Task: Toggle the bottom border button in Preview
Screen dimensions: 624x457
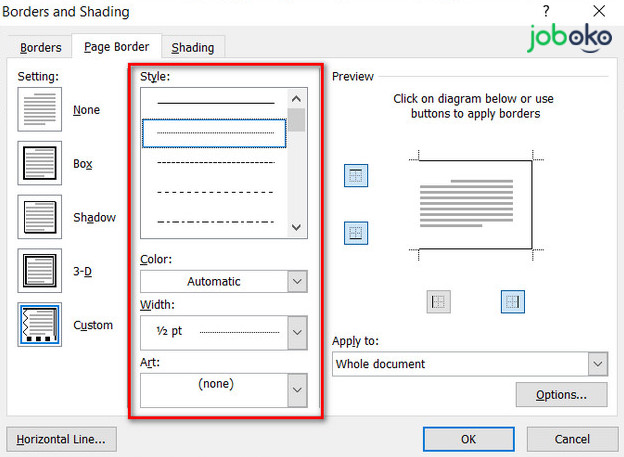Action: (x=356, y=233)
